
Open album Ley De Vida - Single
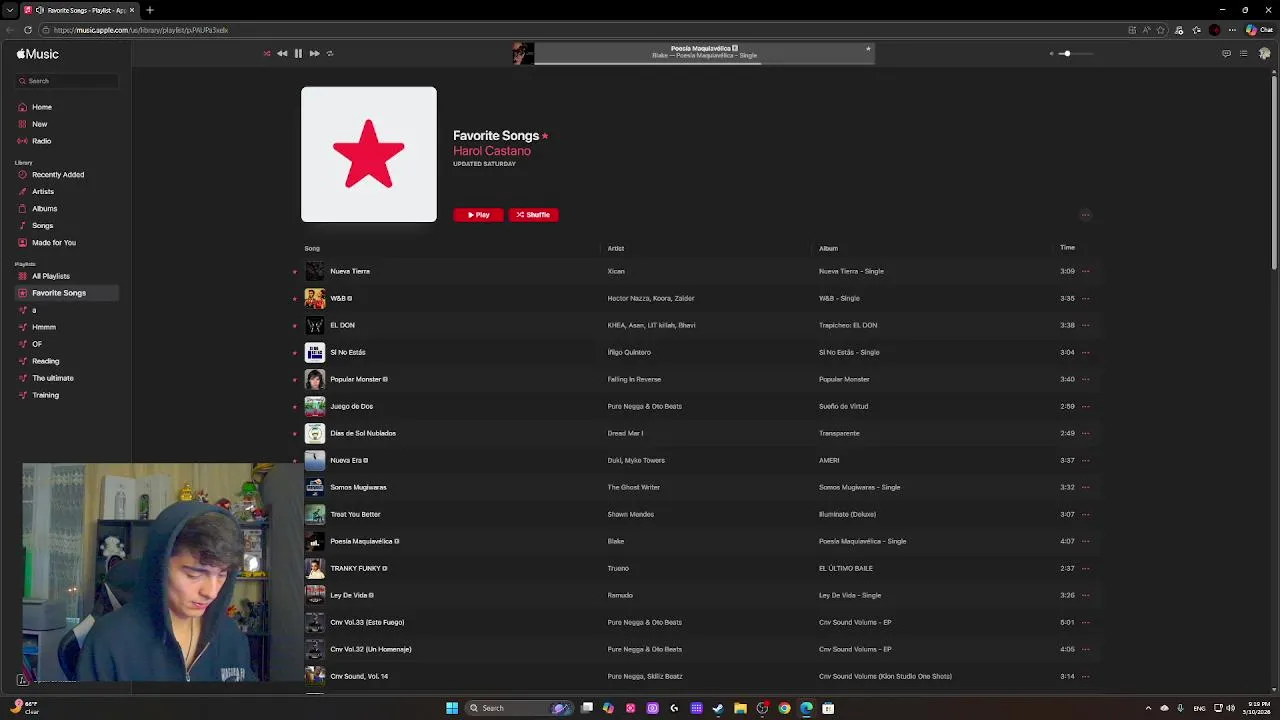(x=850, y=595)
